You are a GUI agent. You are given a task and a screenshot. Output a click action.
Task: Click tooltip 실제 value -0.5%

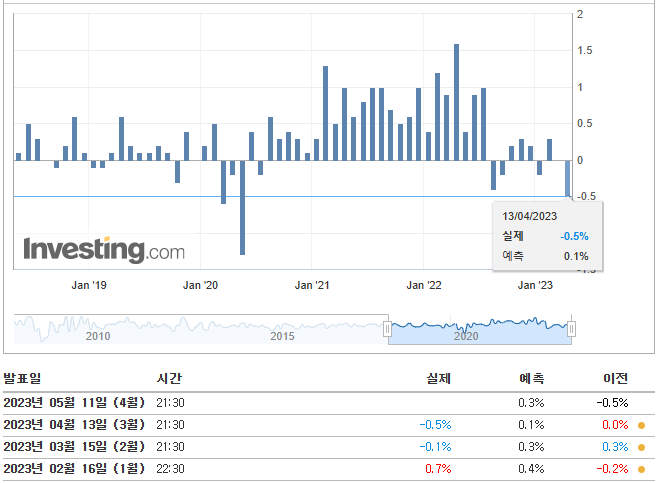click(x=574, y=236)
